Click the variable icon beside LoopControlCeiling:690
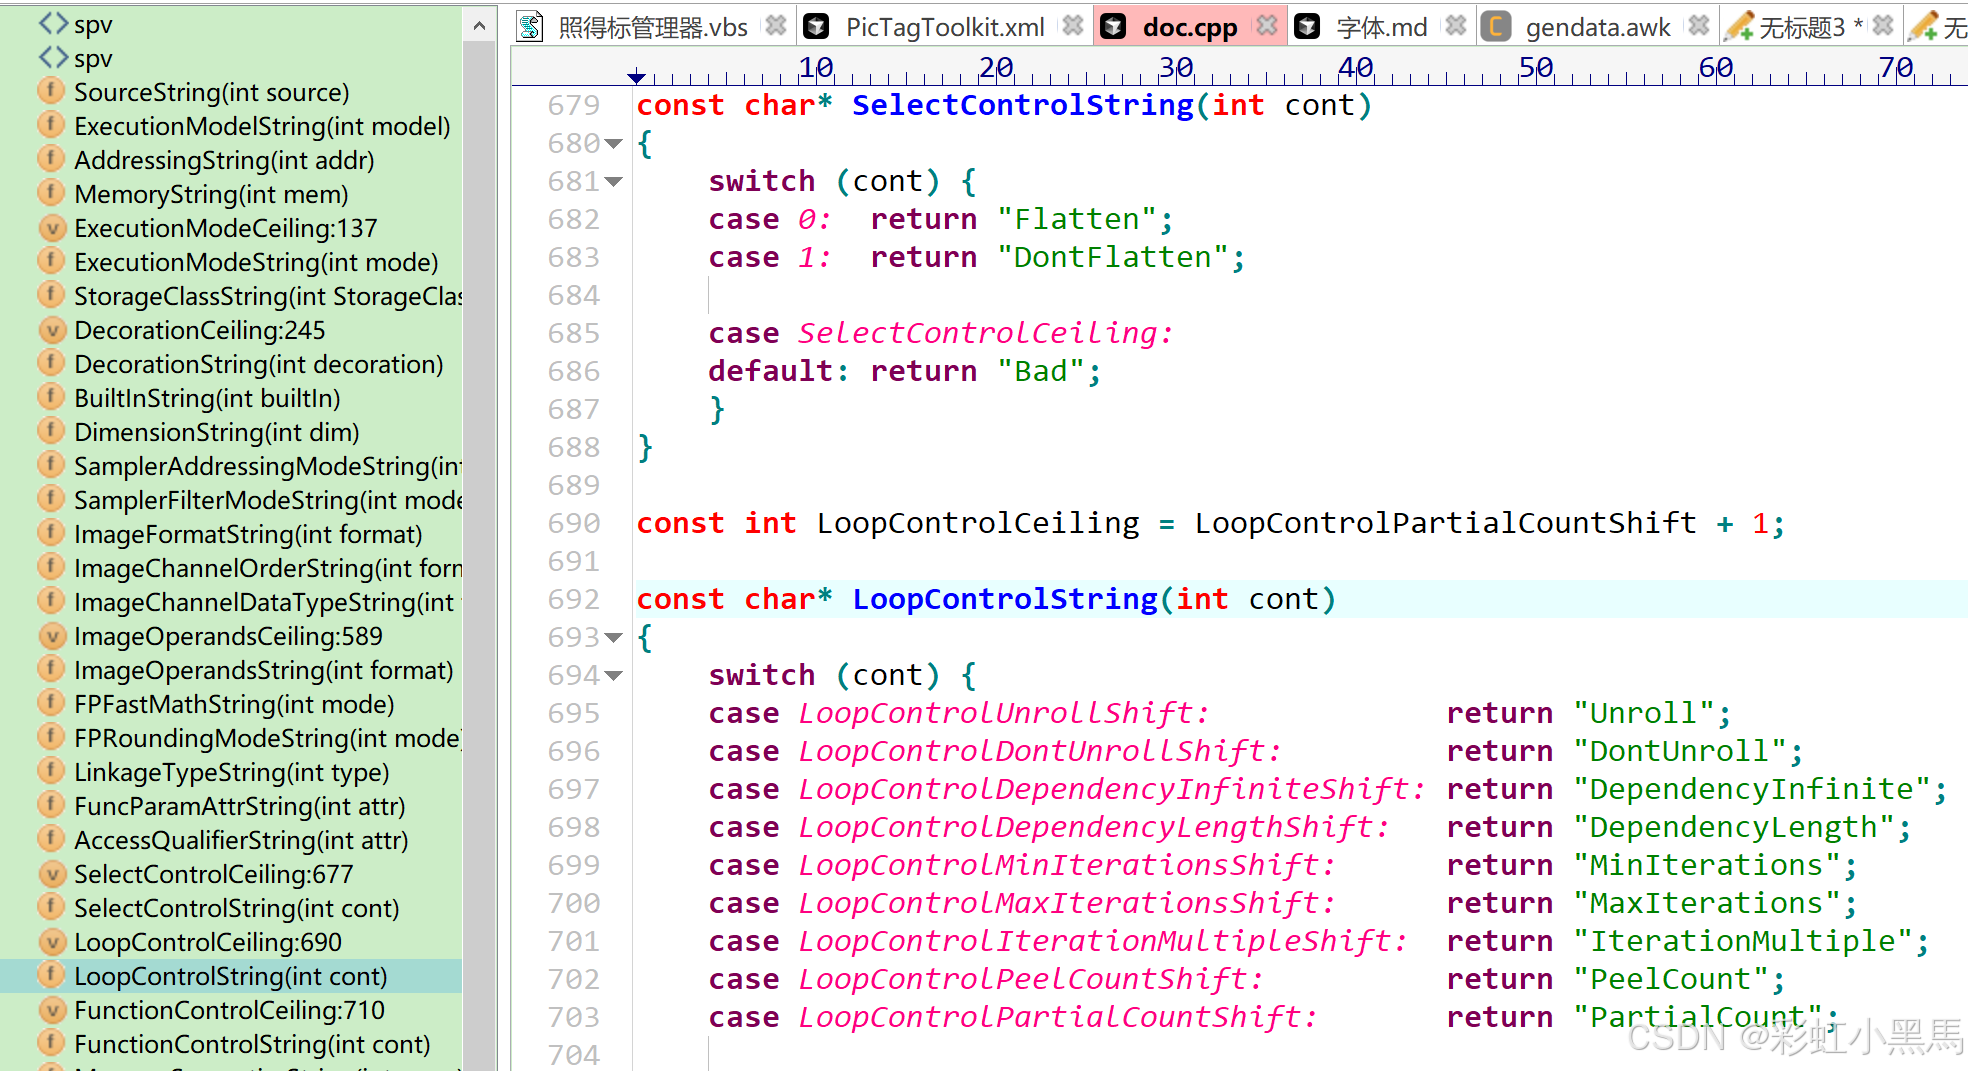Viewport: 1968px width, 1071px height. coord(51,942)
